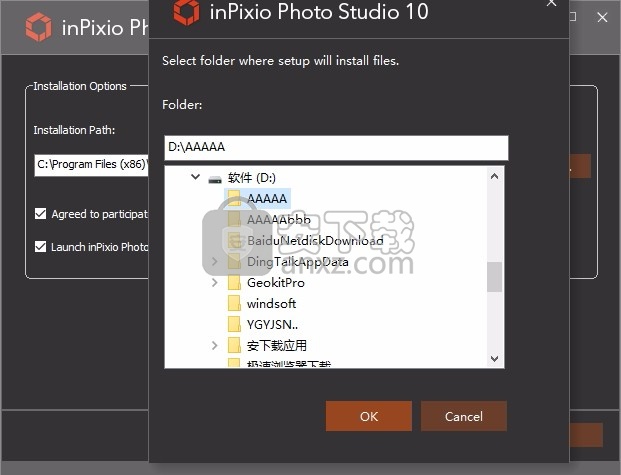Uncheck Launch inPixio Photo checkbox
The image size is (621, 475).
40,247
